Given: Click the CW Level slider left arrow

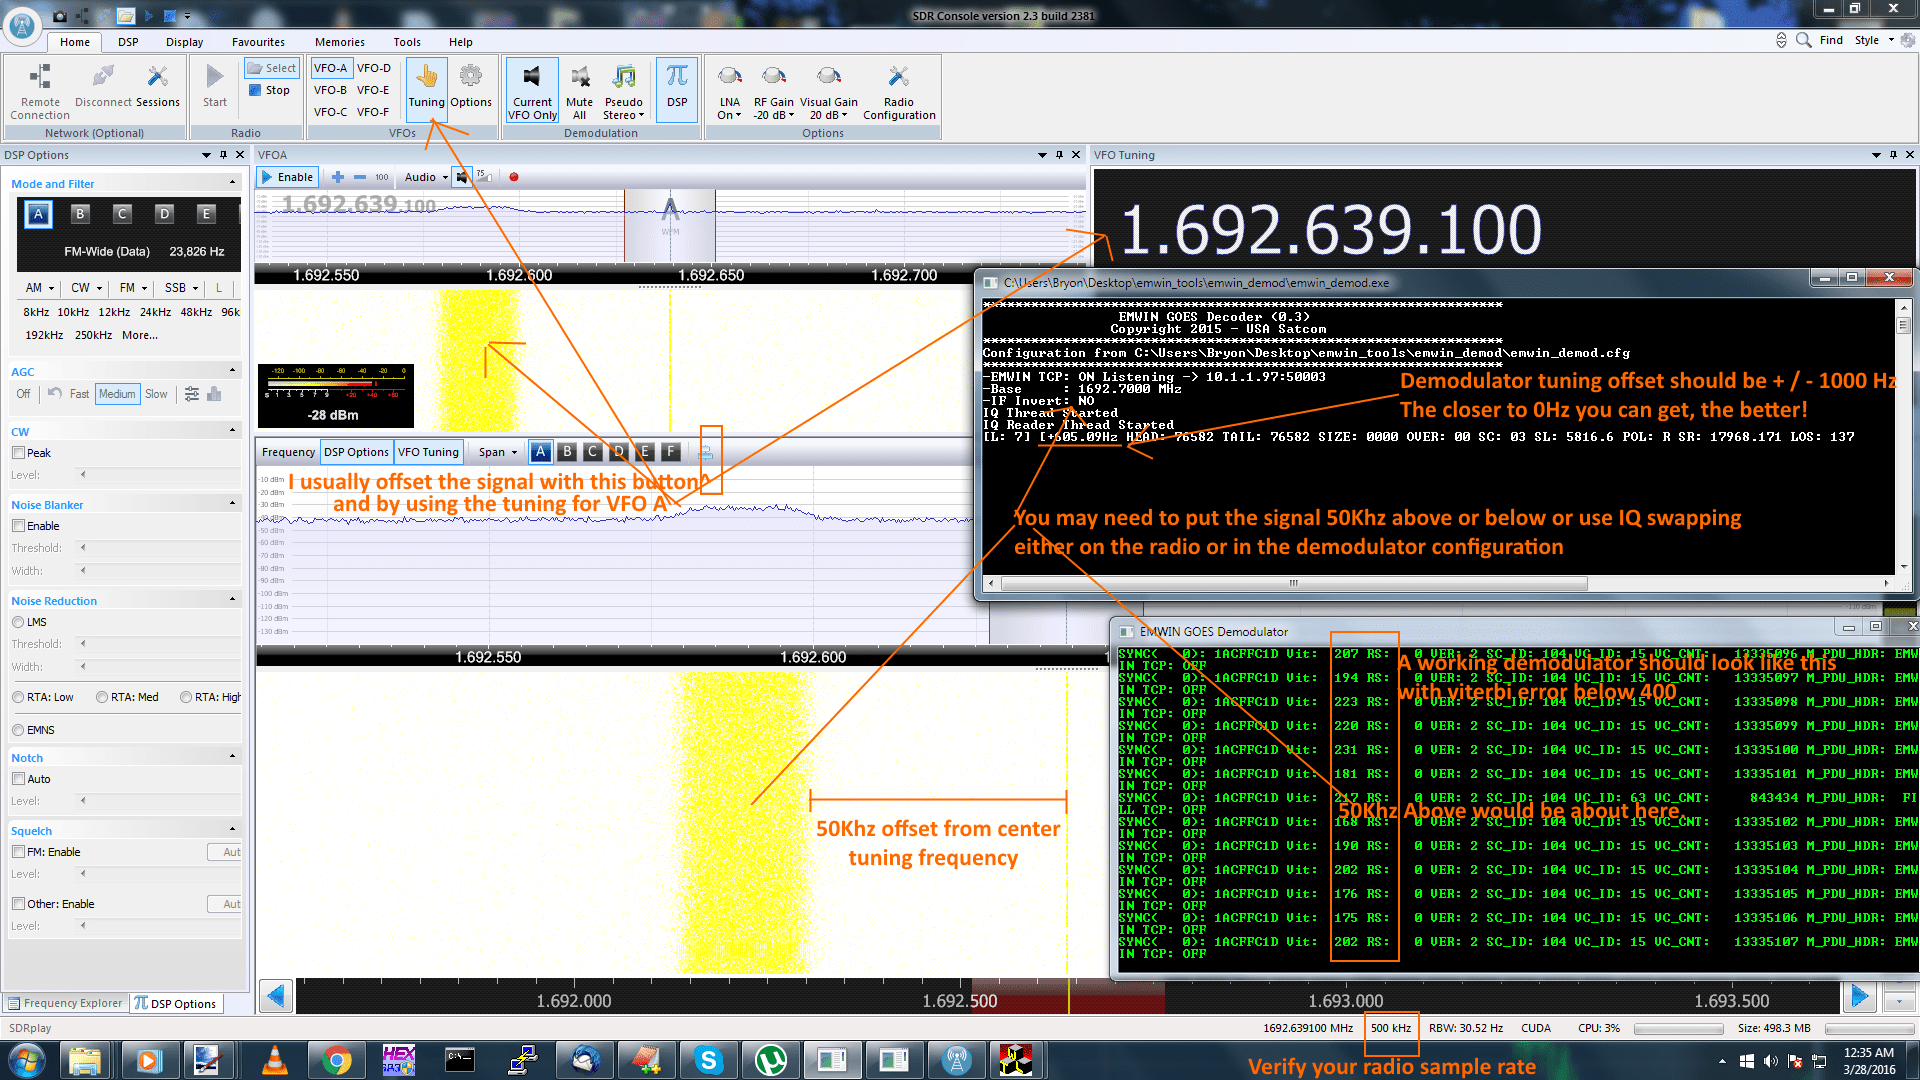Looking at the screenshot, I should [x=83, y=475].
